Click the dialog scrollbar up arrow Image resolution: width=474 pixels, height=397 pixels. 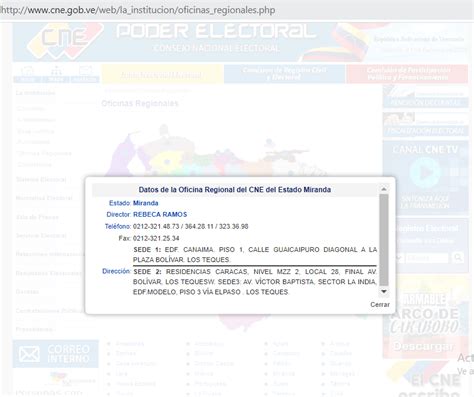(384, 189)
